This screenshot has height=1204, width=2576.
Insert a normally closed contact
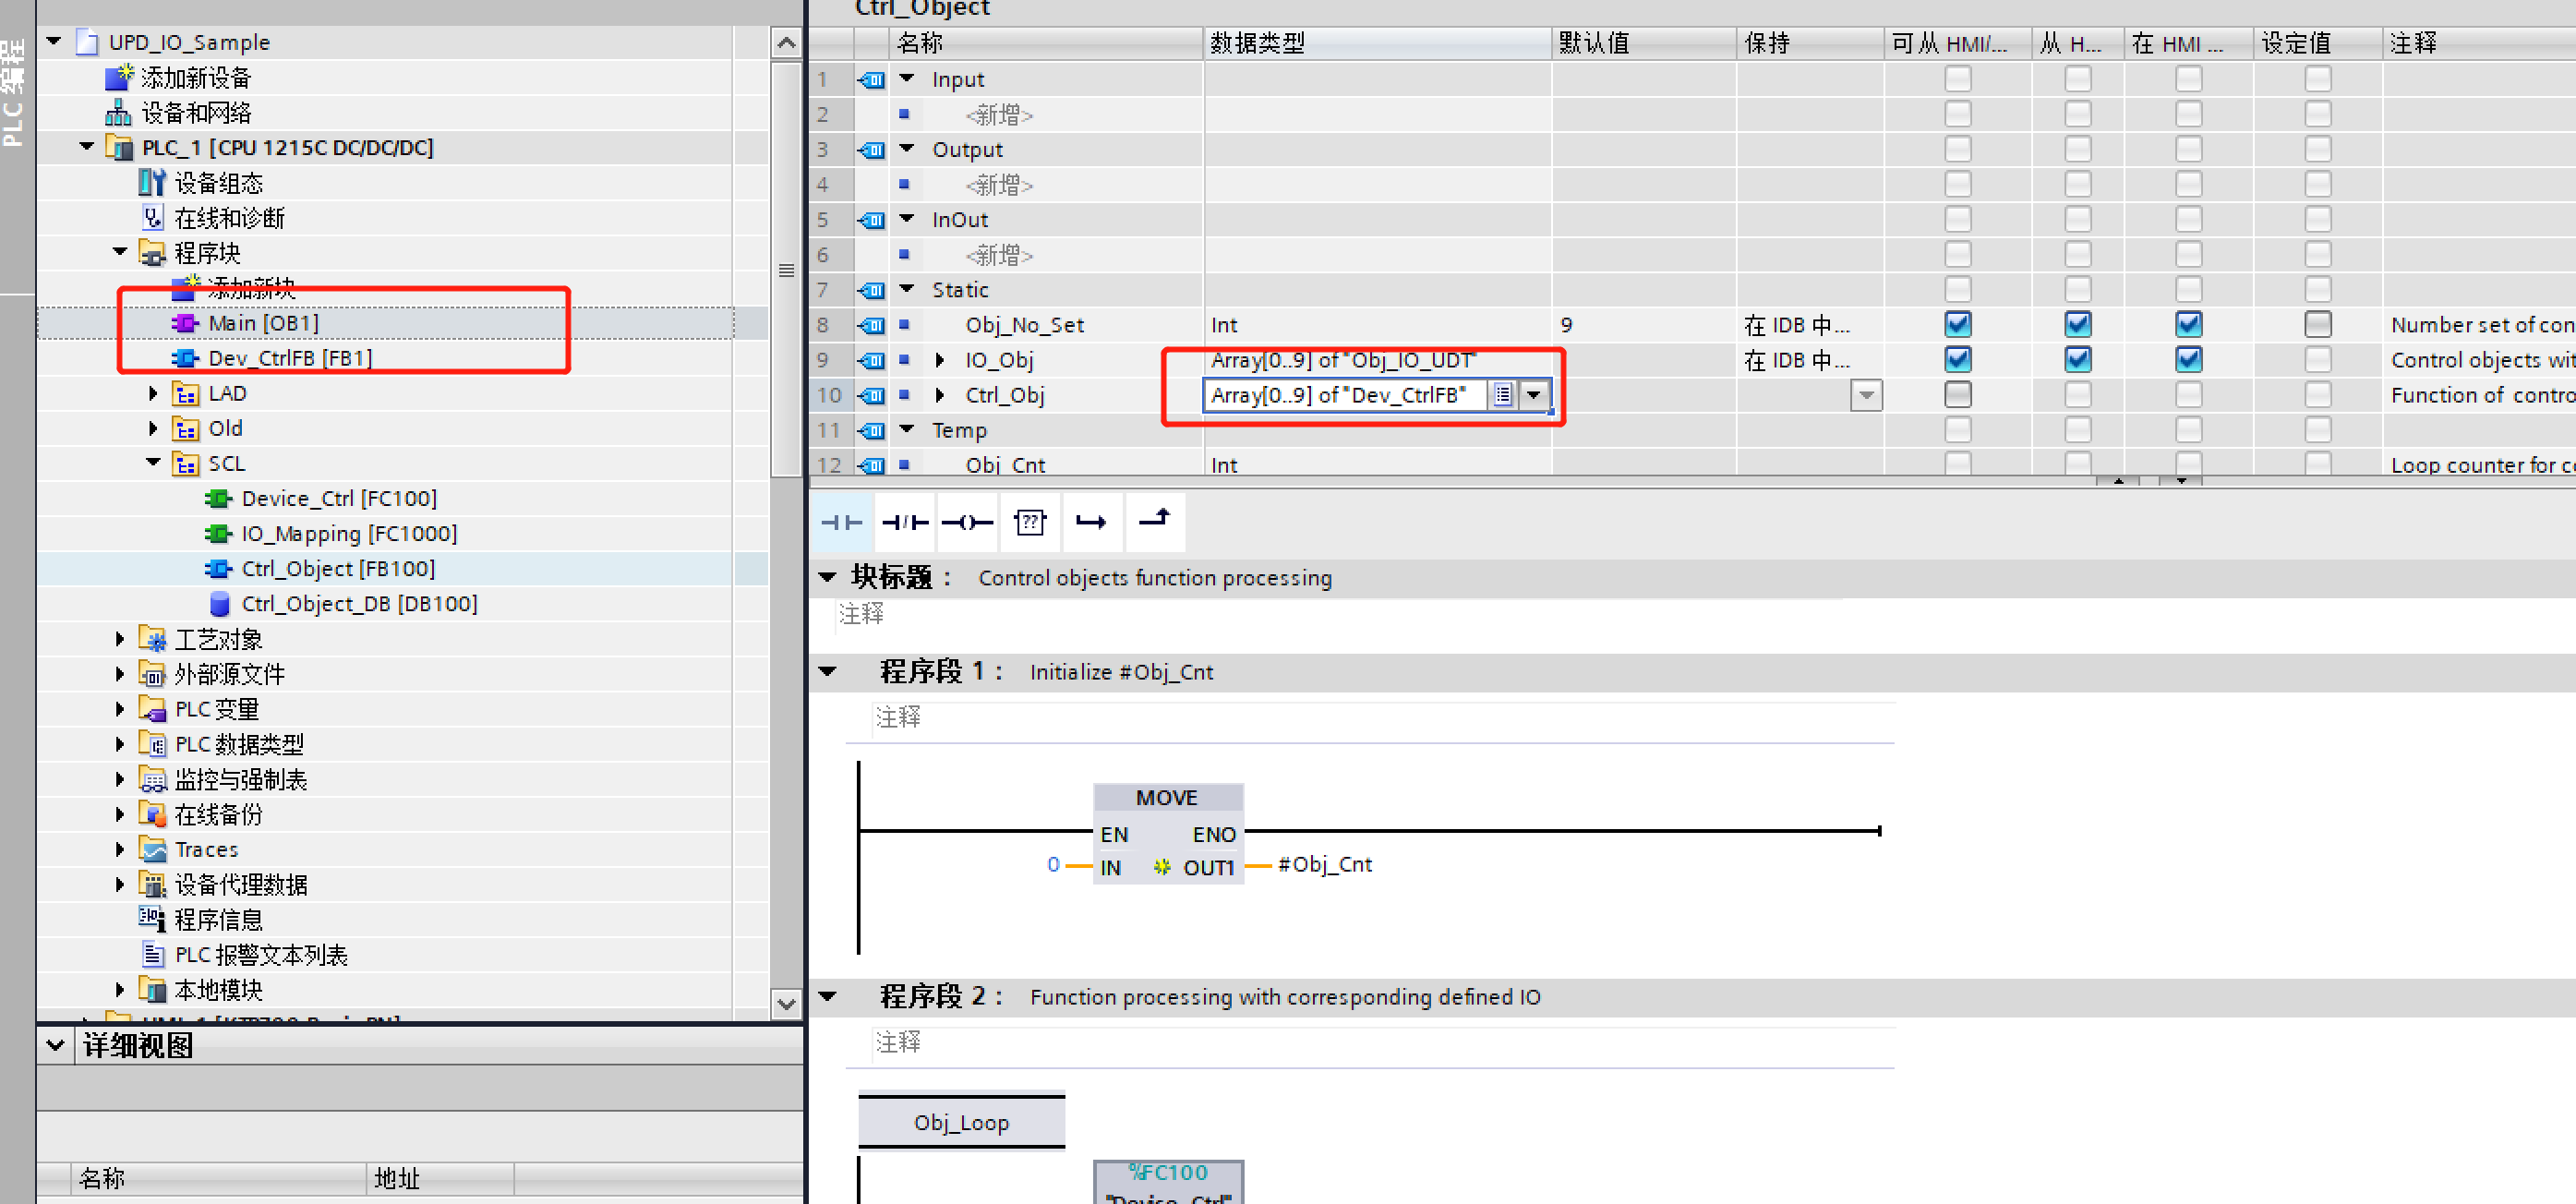point(905,522)
